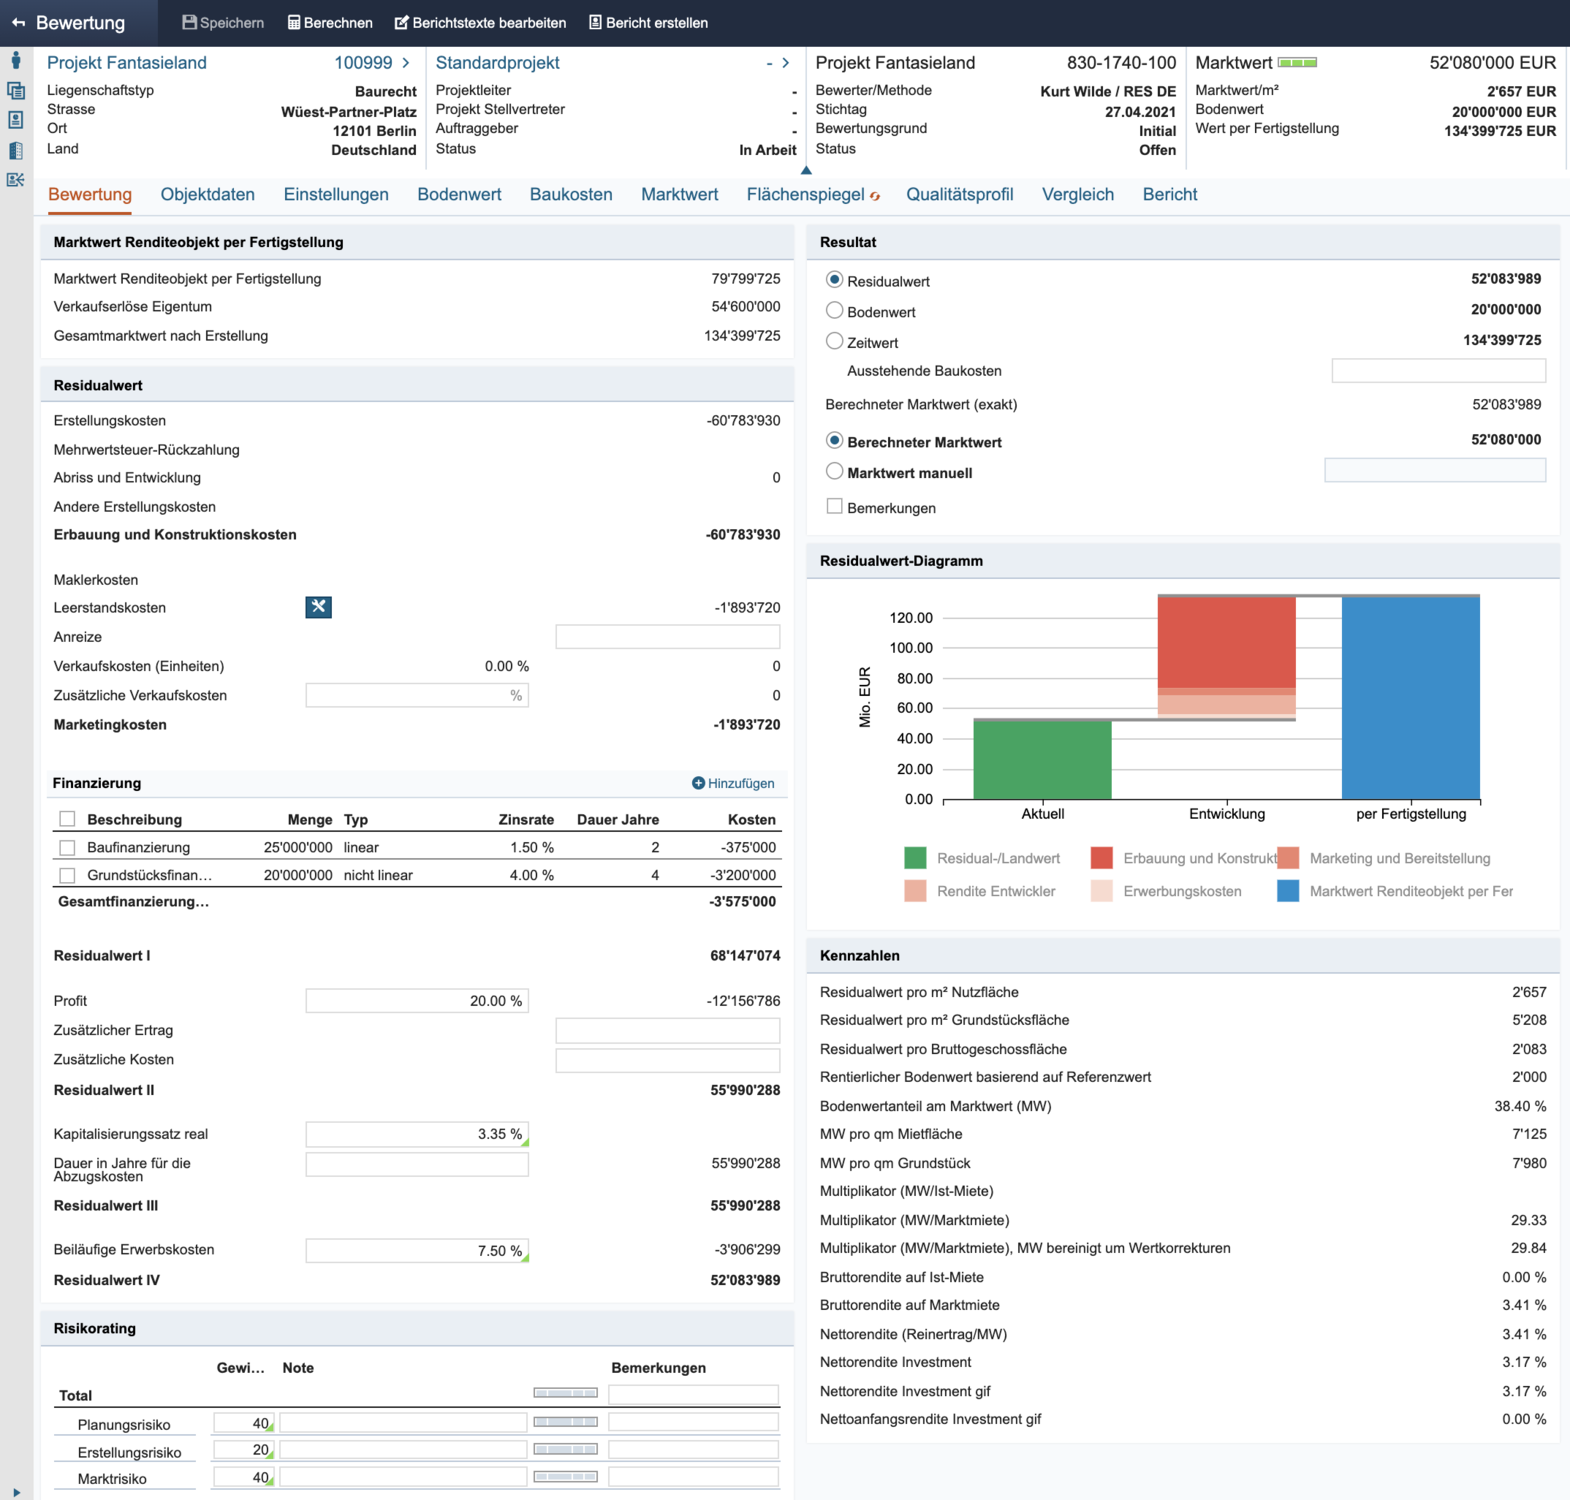Screen dimensions: 1570x1500
Task: Click the Anreize input field
Action: pos(667,636)
